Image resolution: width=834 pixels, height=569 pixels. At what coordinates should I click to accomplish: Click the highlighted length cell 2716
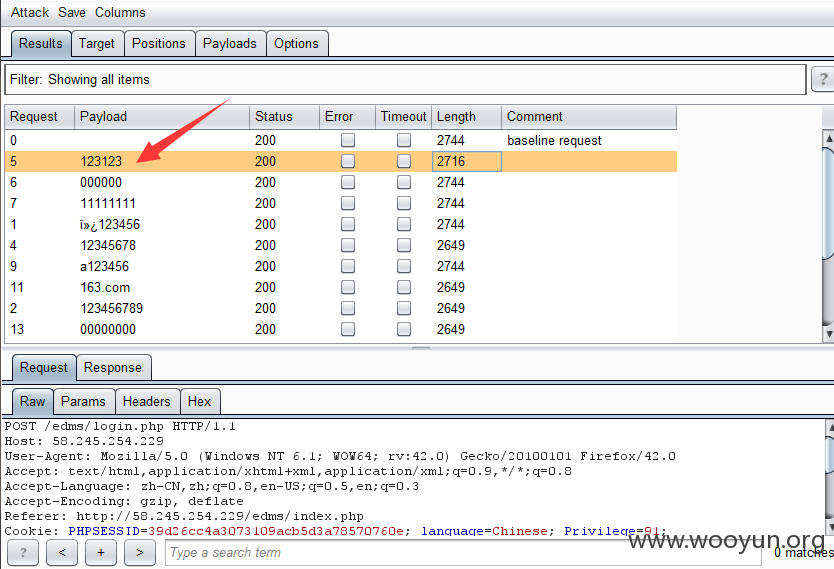[466, 161]
